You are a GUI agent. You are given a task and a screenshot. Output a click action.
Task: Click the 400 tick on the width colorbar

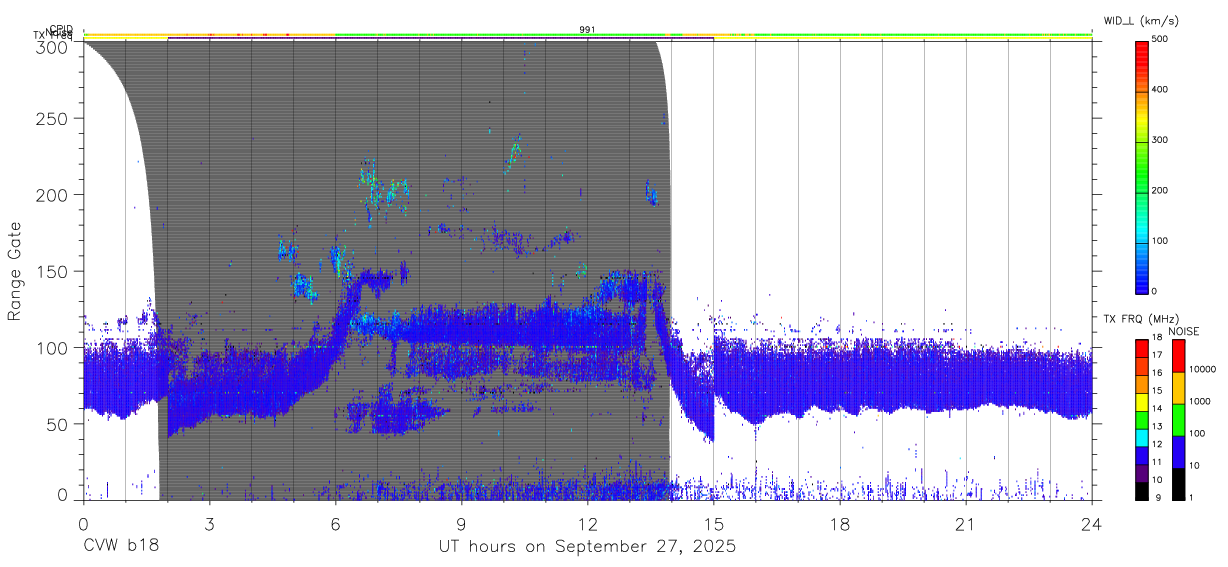(1161, 90)
